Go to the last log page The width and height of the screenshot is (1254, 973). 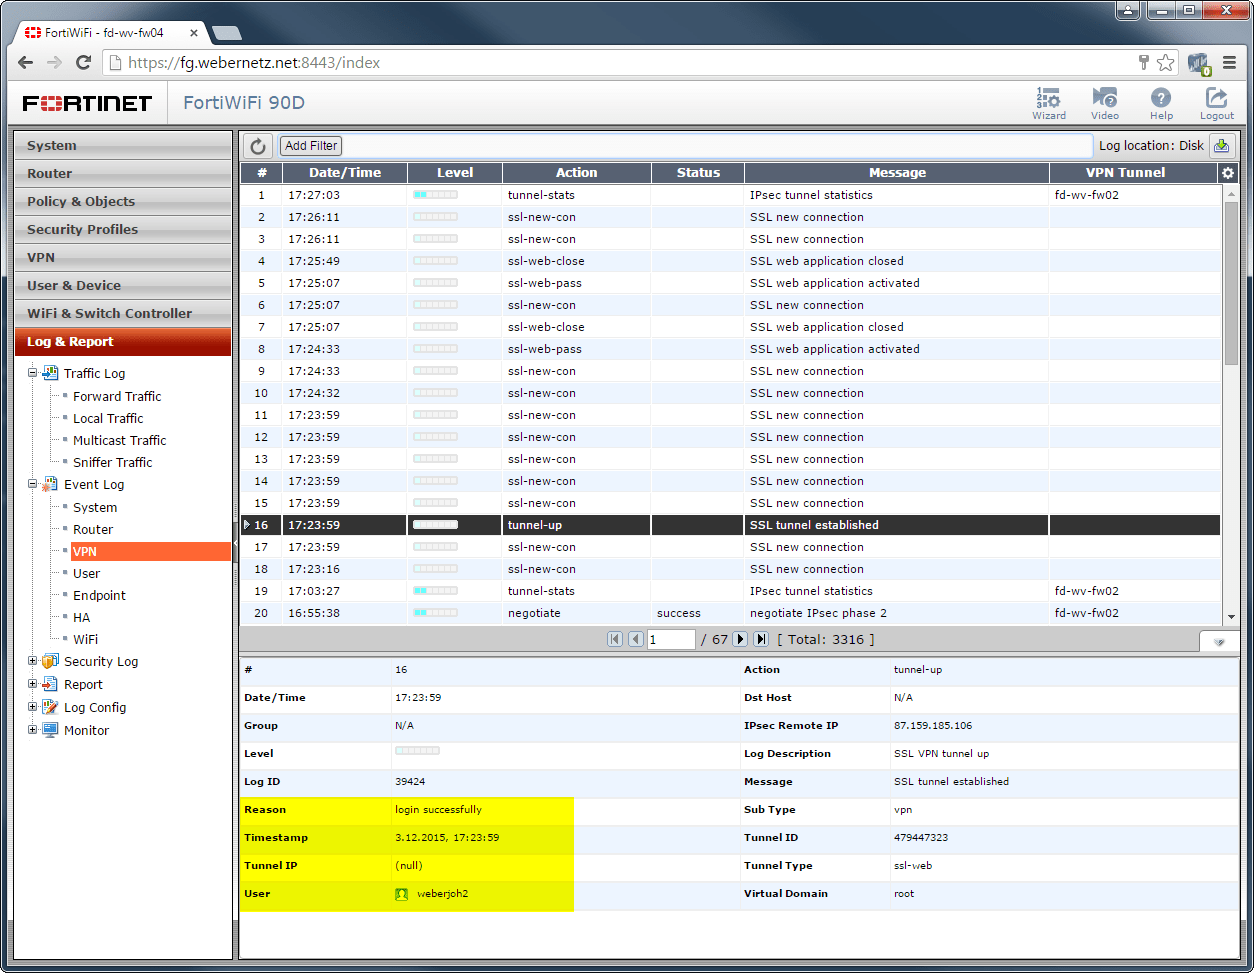[x=761, y=639]
